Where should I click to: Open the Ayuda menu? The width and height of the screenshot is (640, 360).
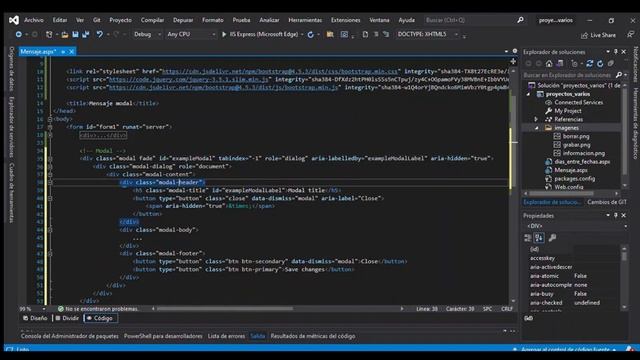(407, 20)
